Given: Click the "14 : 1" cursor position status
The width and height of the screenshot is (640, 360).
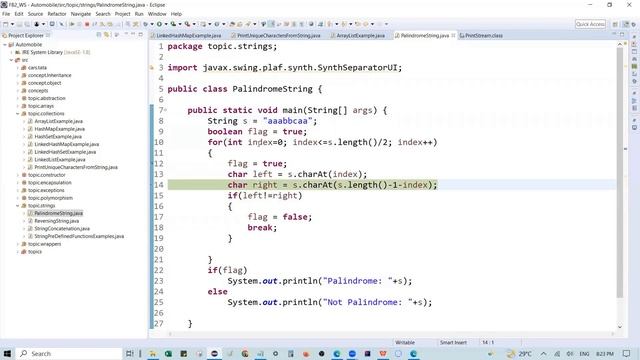Looking at the screenshot, I should (488, 342).
